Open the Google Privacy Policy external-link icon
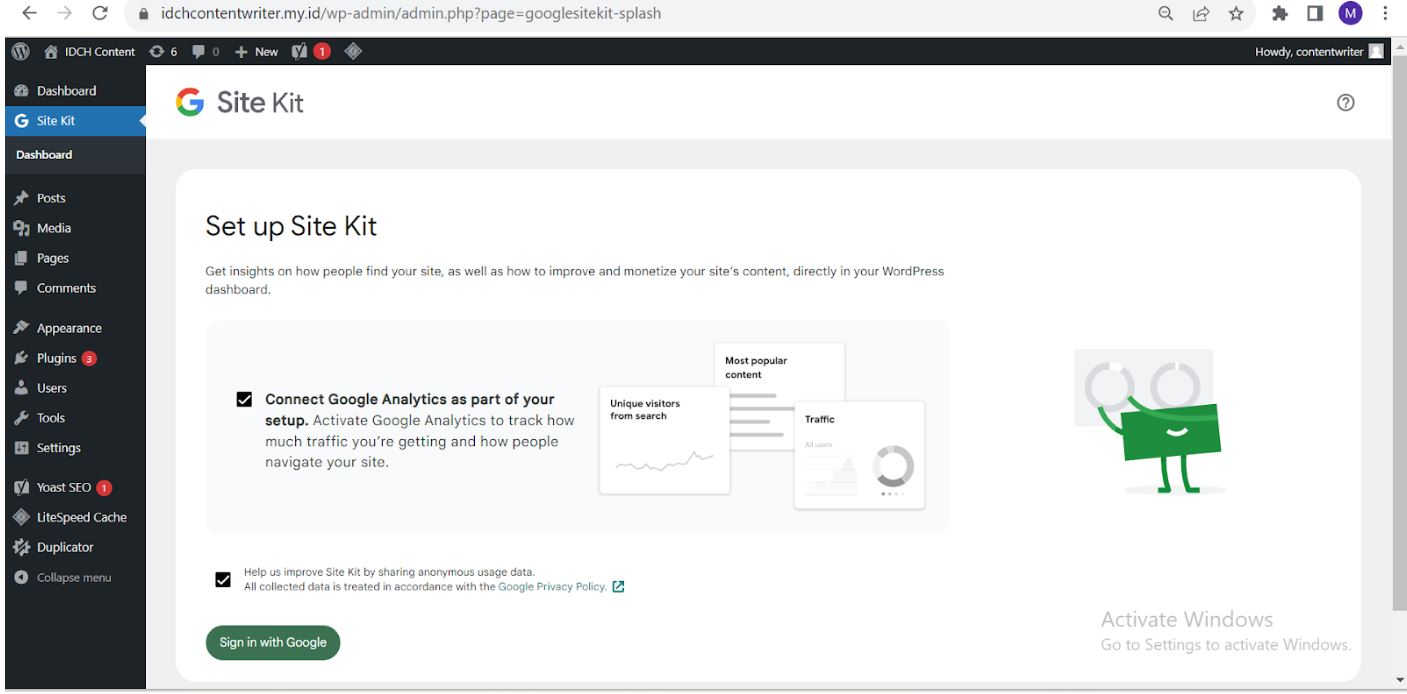Viewport: 1407px width, 694px height. (x=618, y=586)
